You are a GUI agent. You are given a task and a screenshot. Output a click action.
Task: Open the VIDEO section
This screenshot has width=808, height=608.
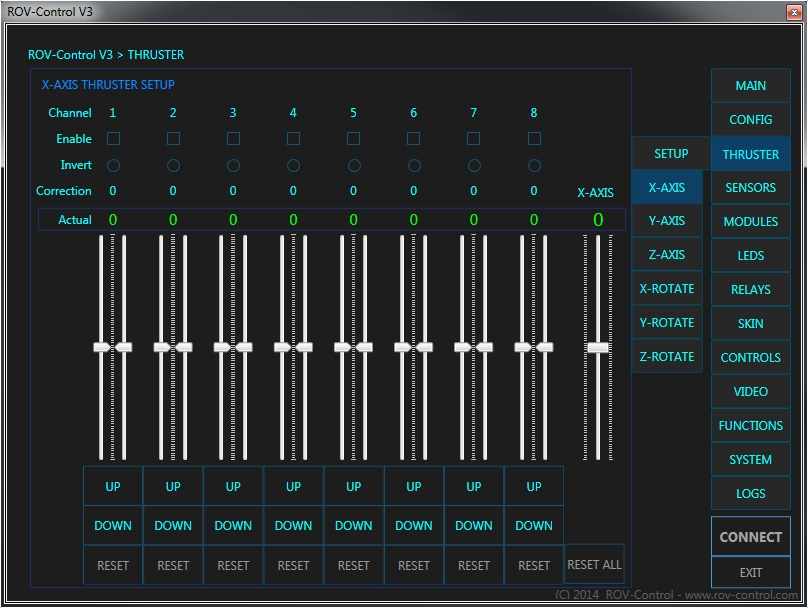pyautogui.click(x=751, y=392)
